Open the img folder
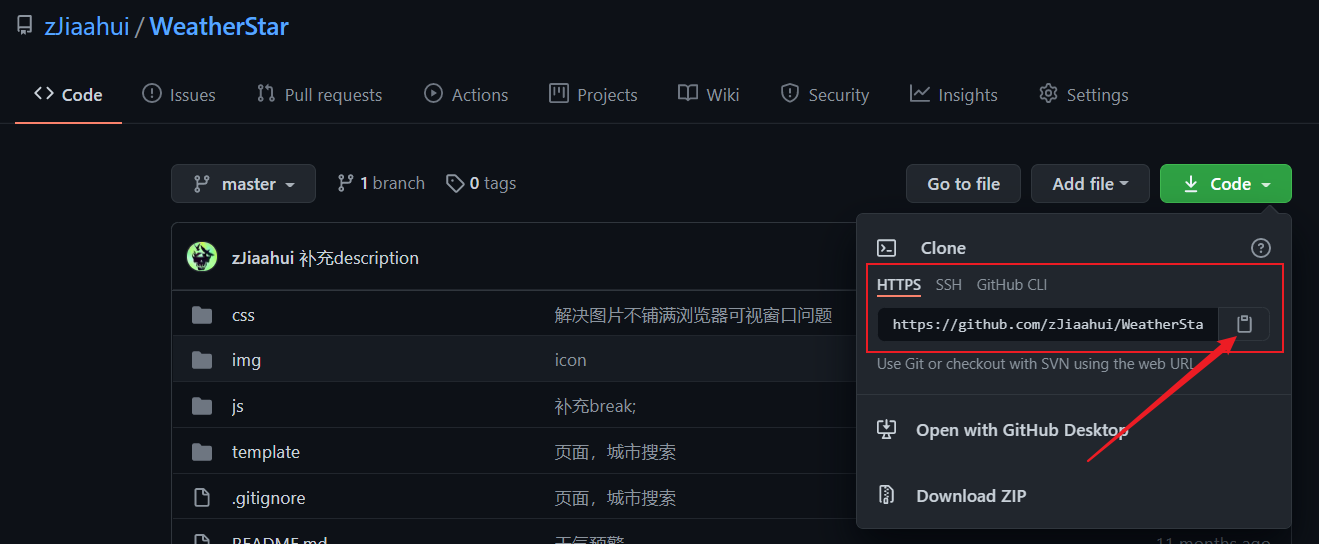 coord(246,360)
